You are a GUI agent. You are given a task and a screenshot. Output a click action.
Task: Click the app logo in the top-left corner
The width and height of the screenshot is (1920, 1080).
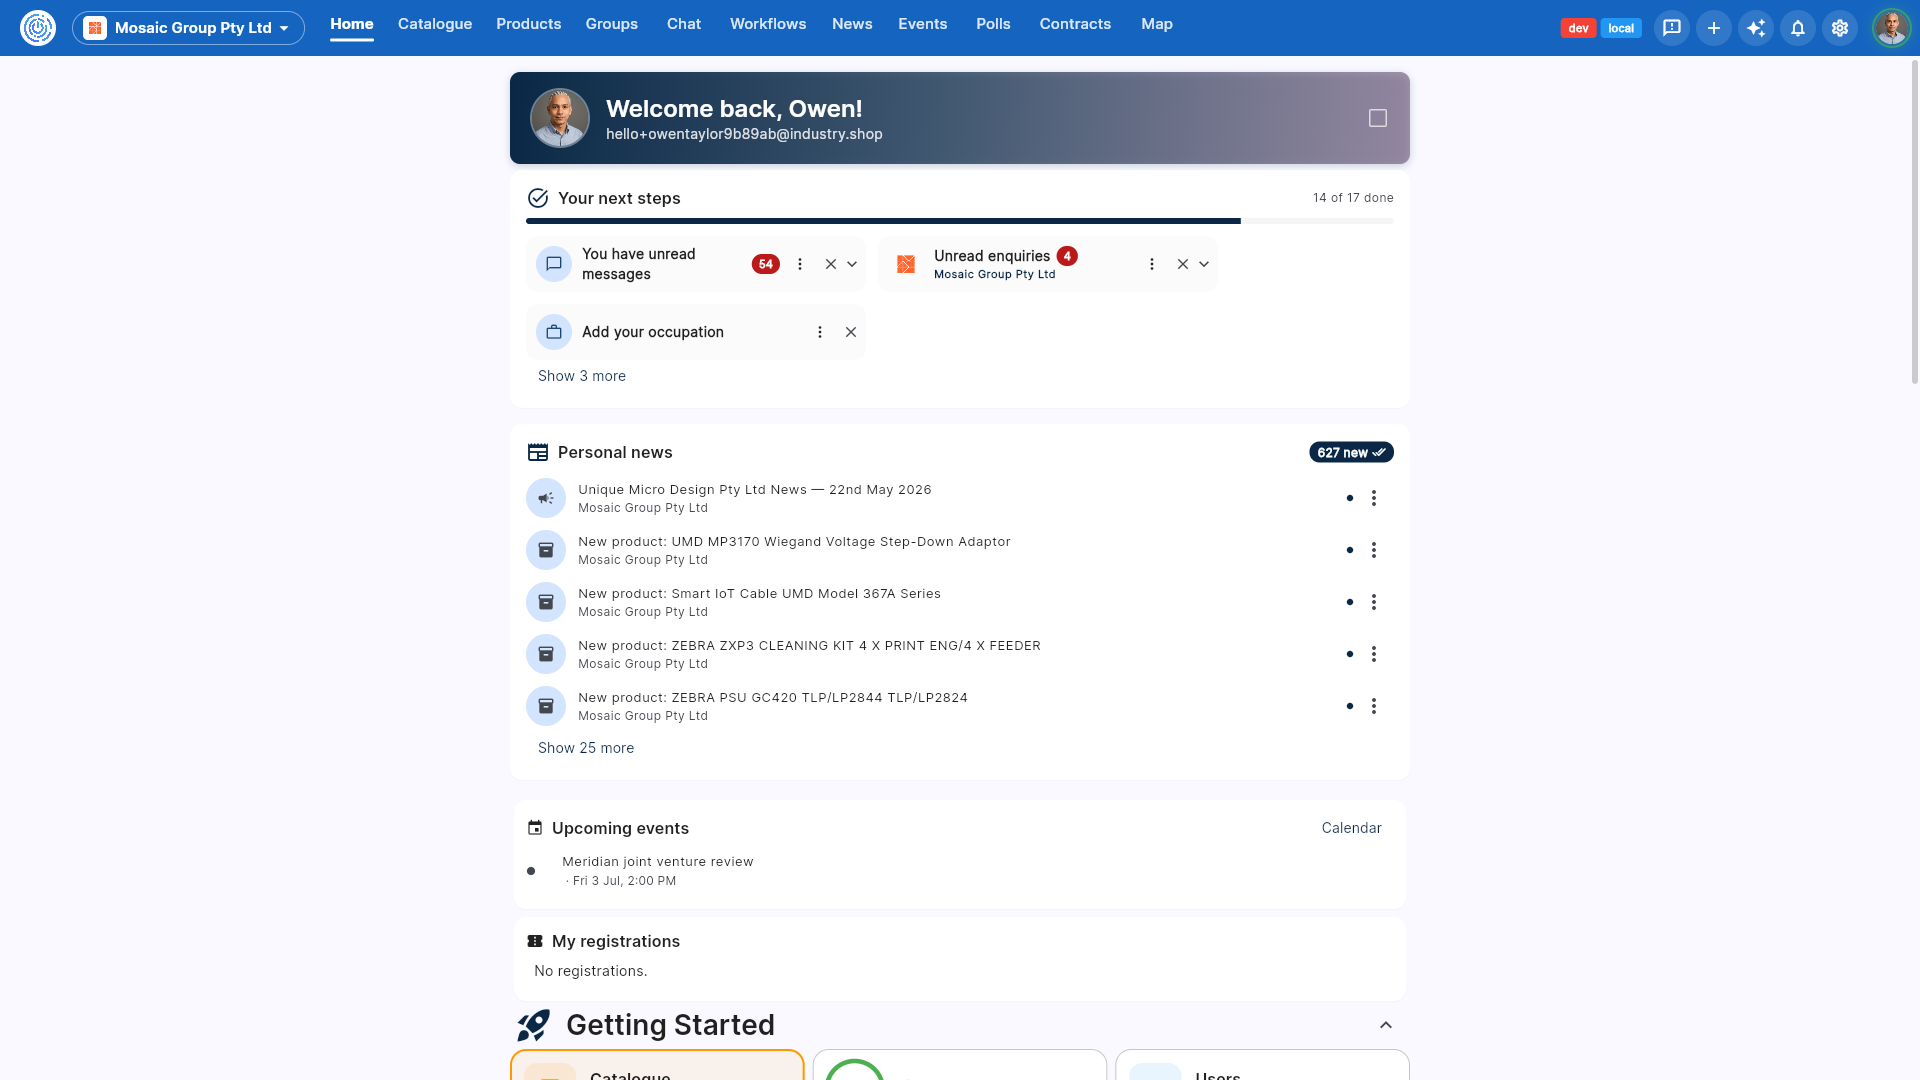click(x=38, y=28)
